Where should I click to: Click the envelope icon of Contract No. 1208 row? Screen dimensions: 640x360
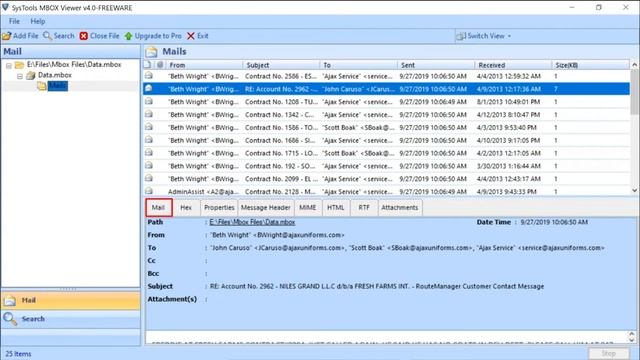click(149, 101)
